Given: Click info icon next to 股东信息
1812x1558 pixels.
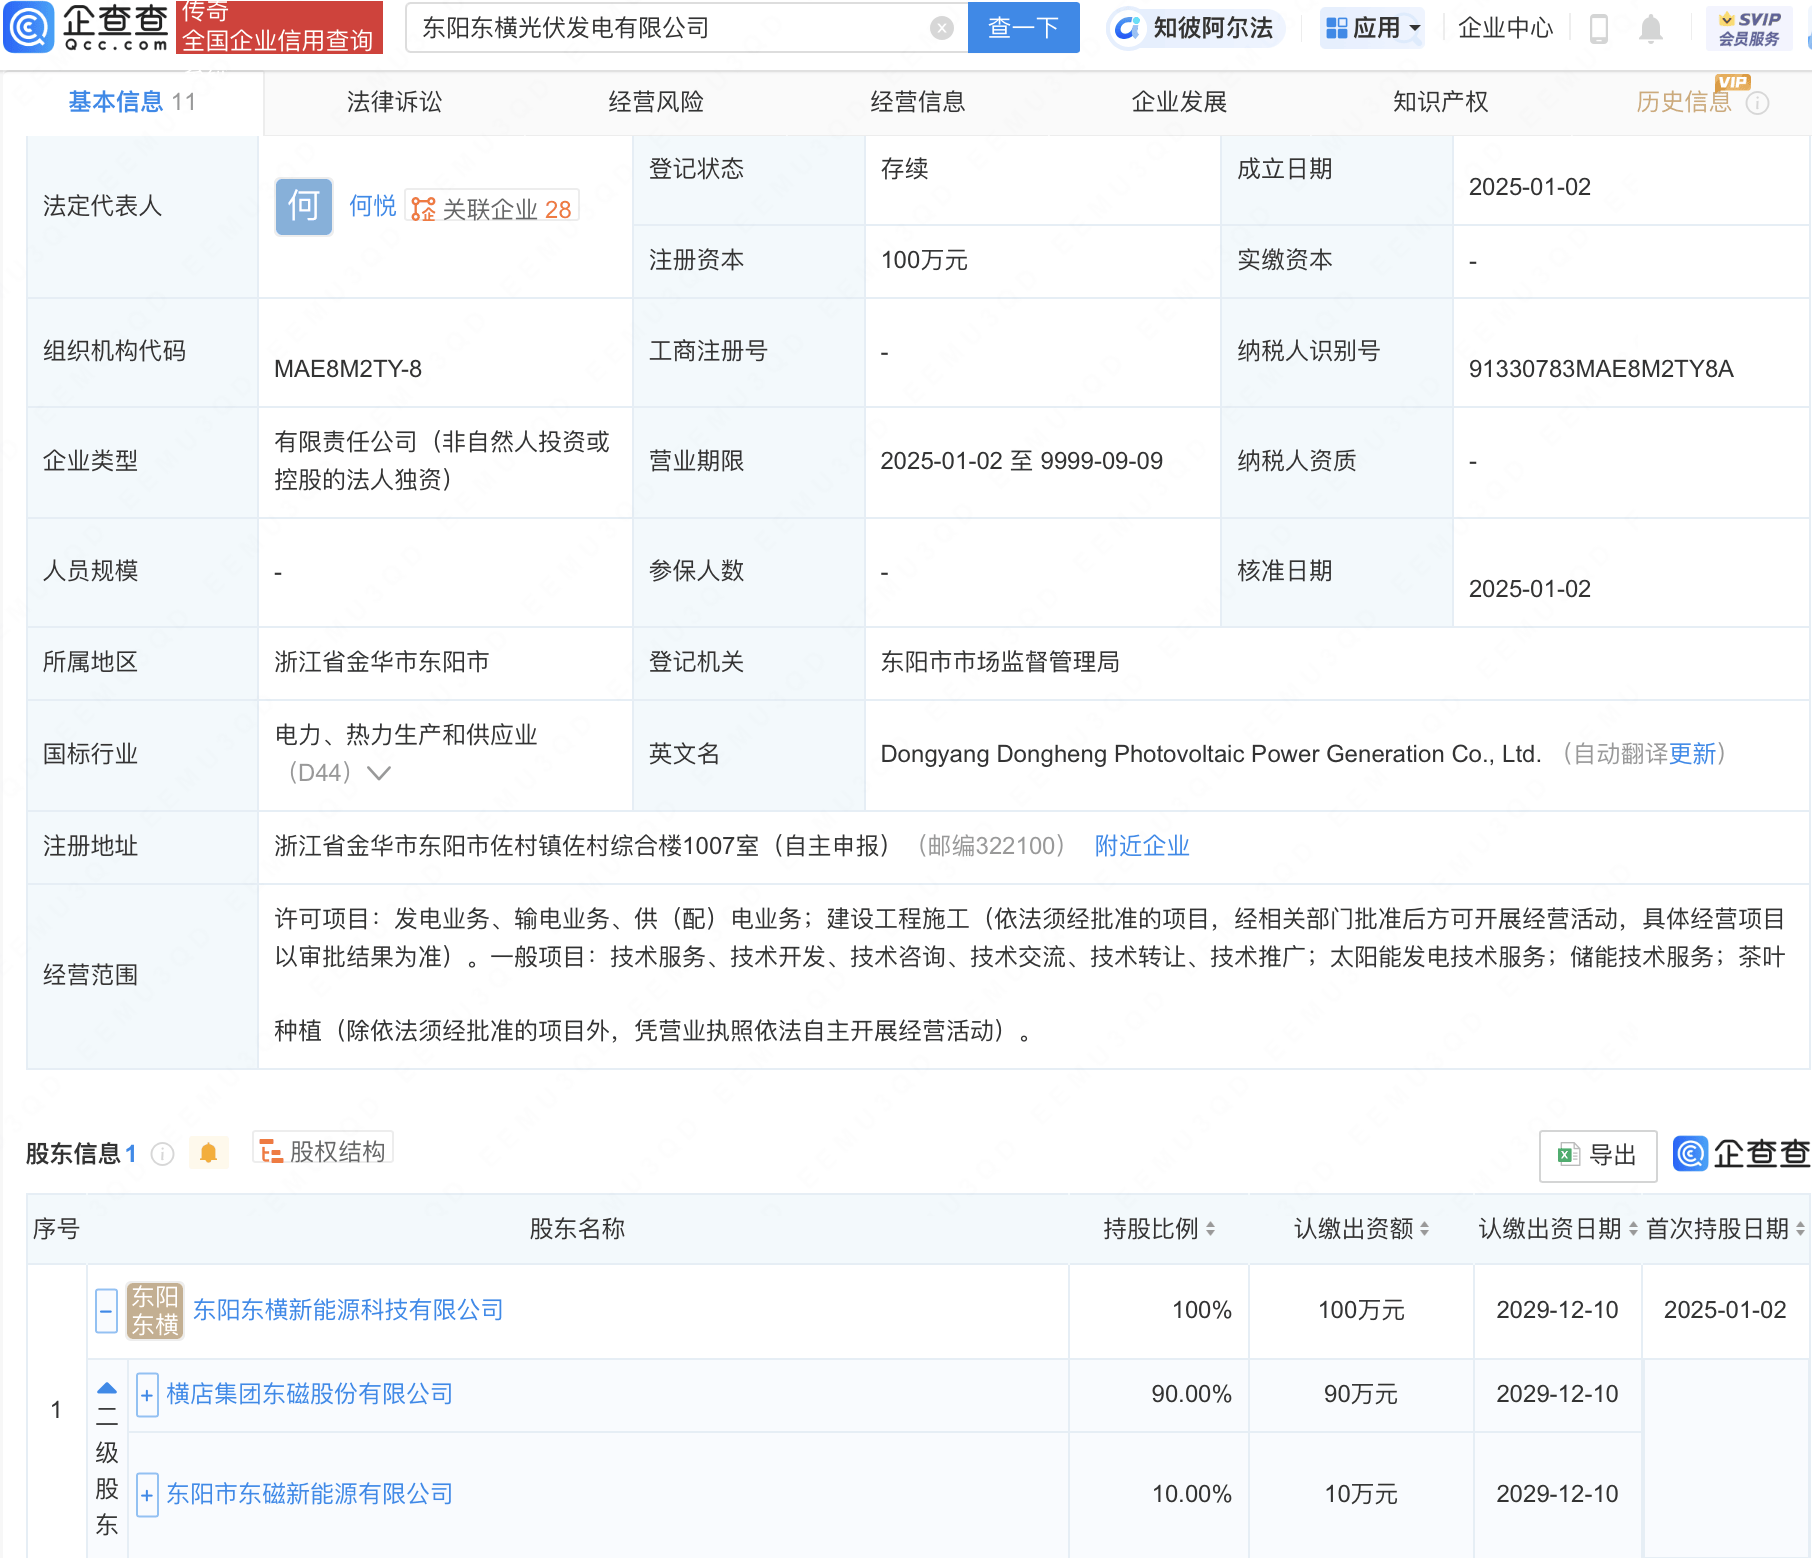Looking at the screenshot, I should click(162, 1154).
